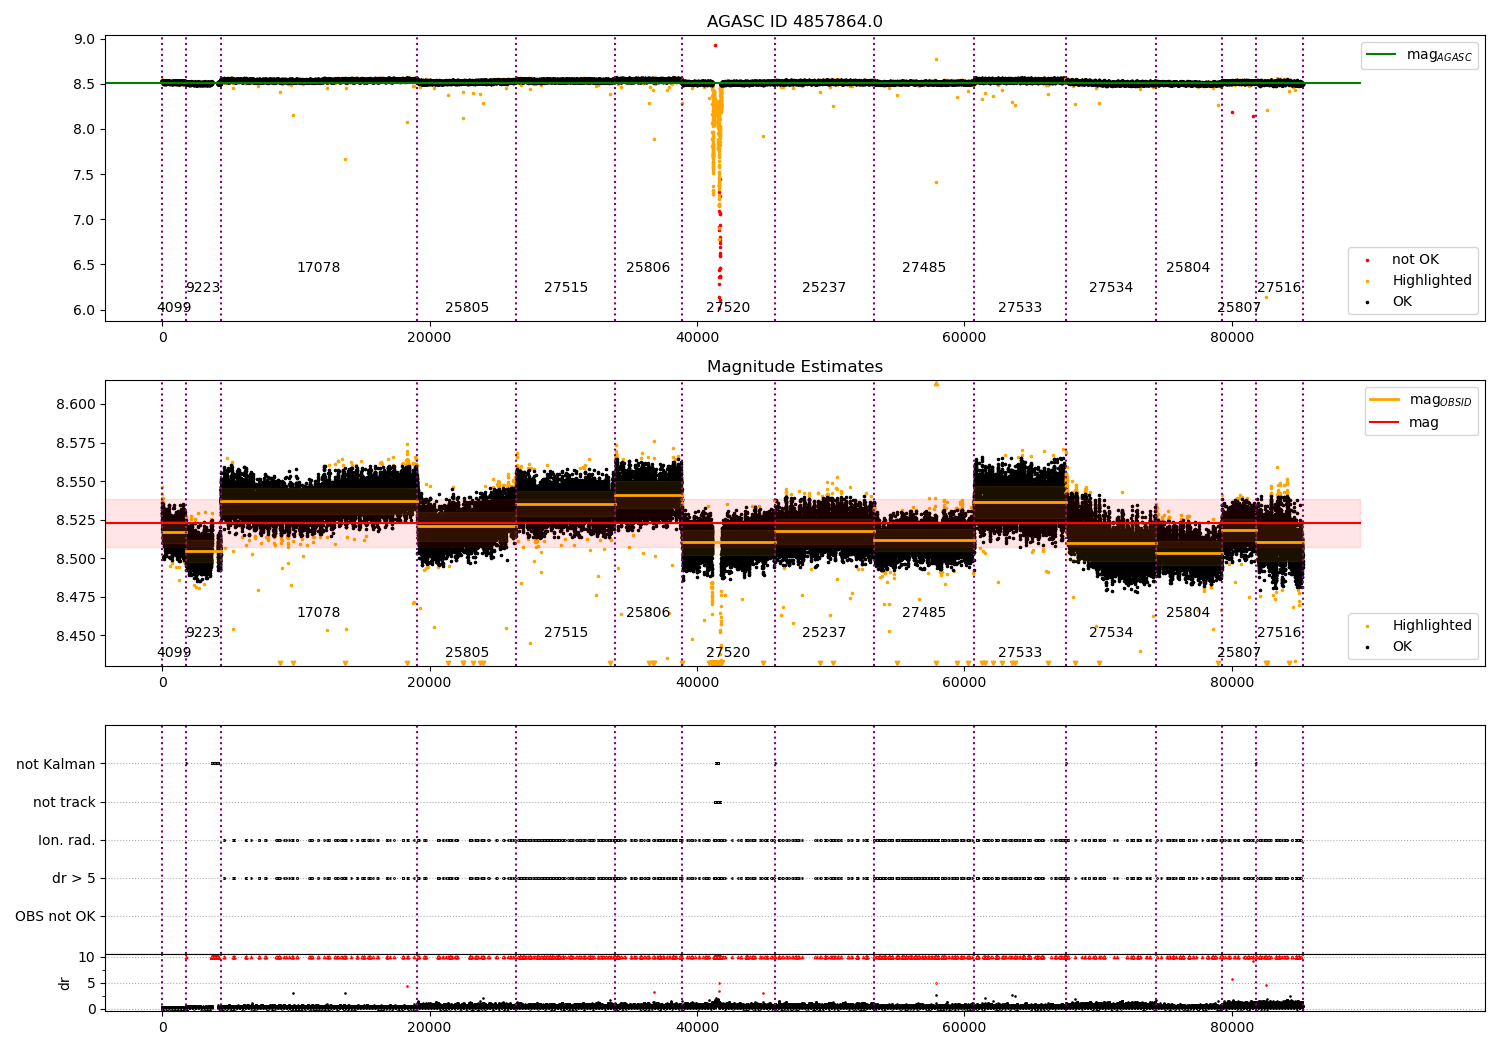Click obsid label 25805 in AGASC ID plot
1500x1050 pixels.
click(x=467, y=307)
